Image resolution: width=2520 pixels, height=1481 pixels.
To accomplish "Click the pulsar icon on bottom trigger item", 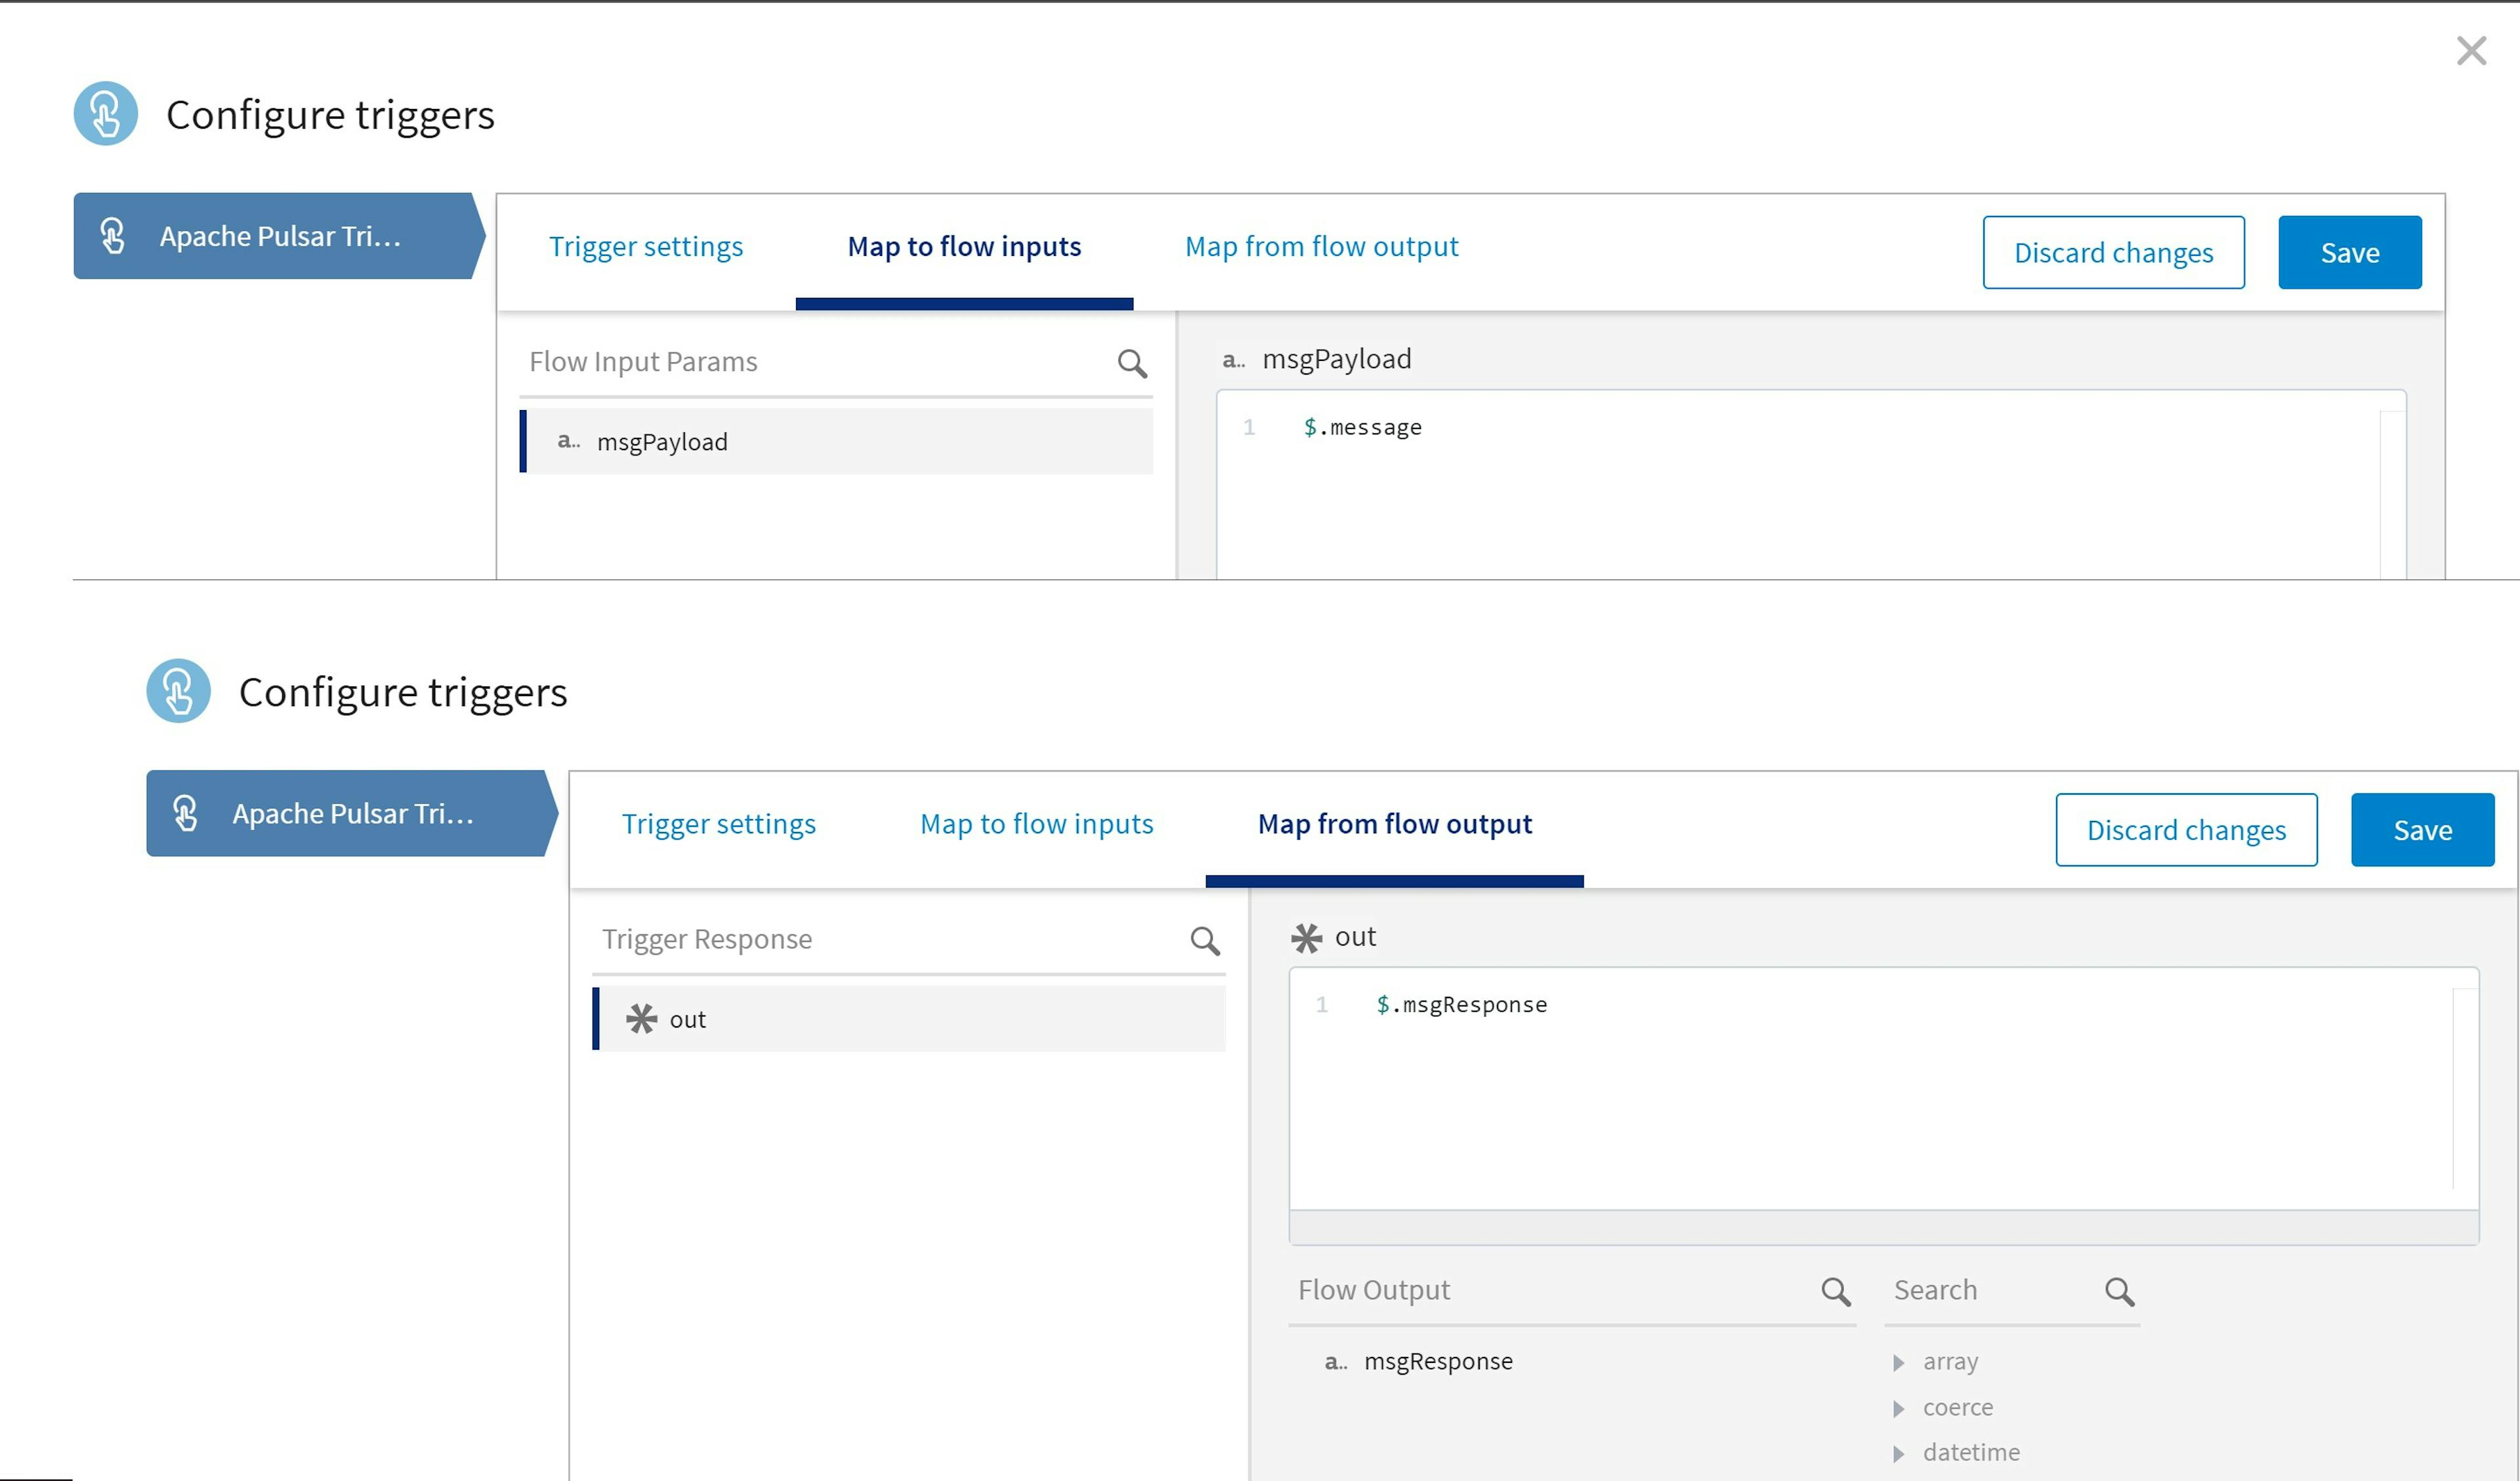I will tap(186, 812).
